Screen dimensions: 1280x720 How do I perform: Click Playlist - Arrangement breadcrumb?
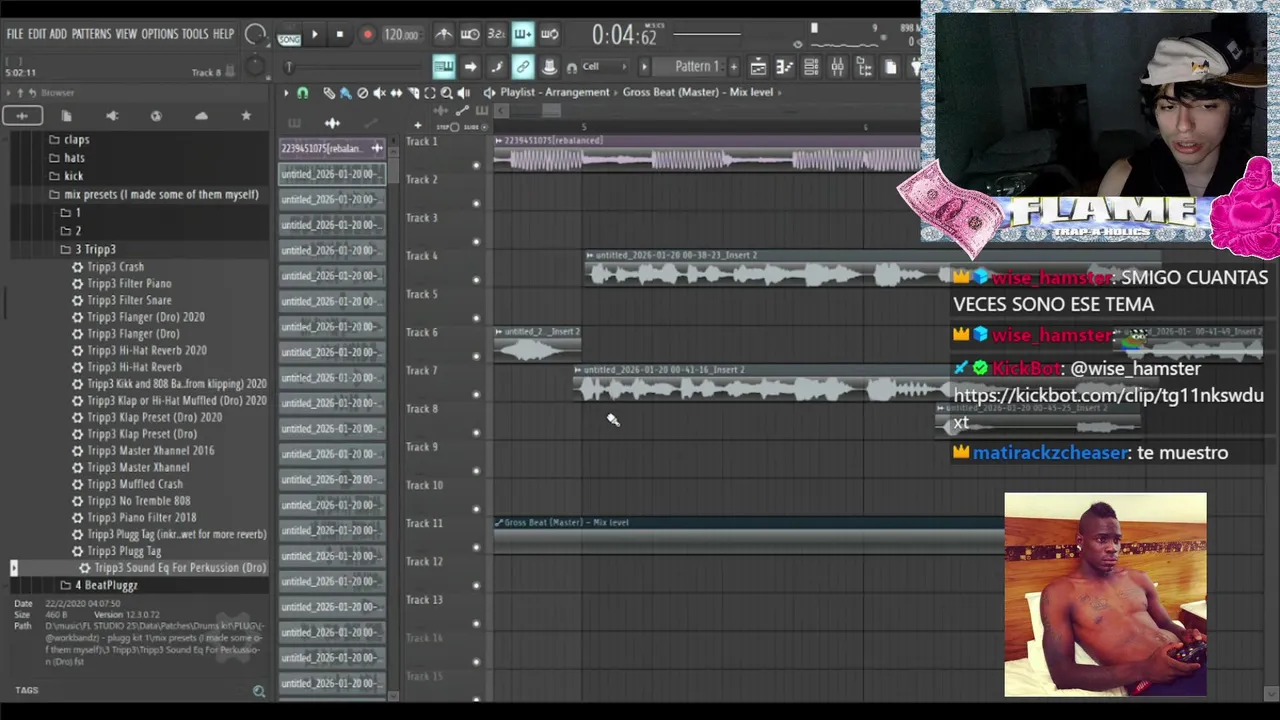(555, 92)
